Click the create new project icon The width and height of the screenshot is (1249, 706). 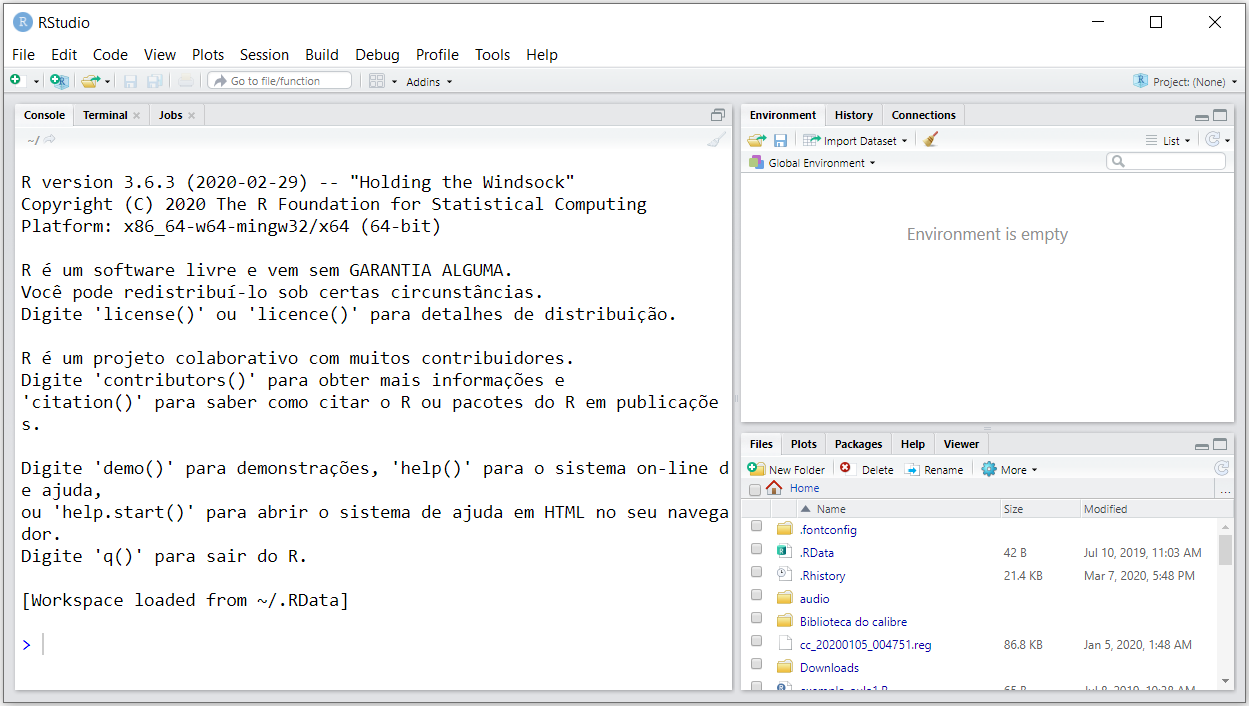click(59, 81)
